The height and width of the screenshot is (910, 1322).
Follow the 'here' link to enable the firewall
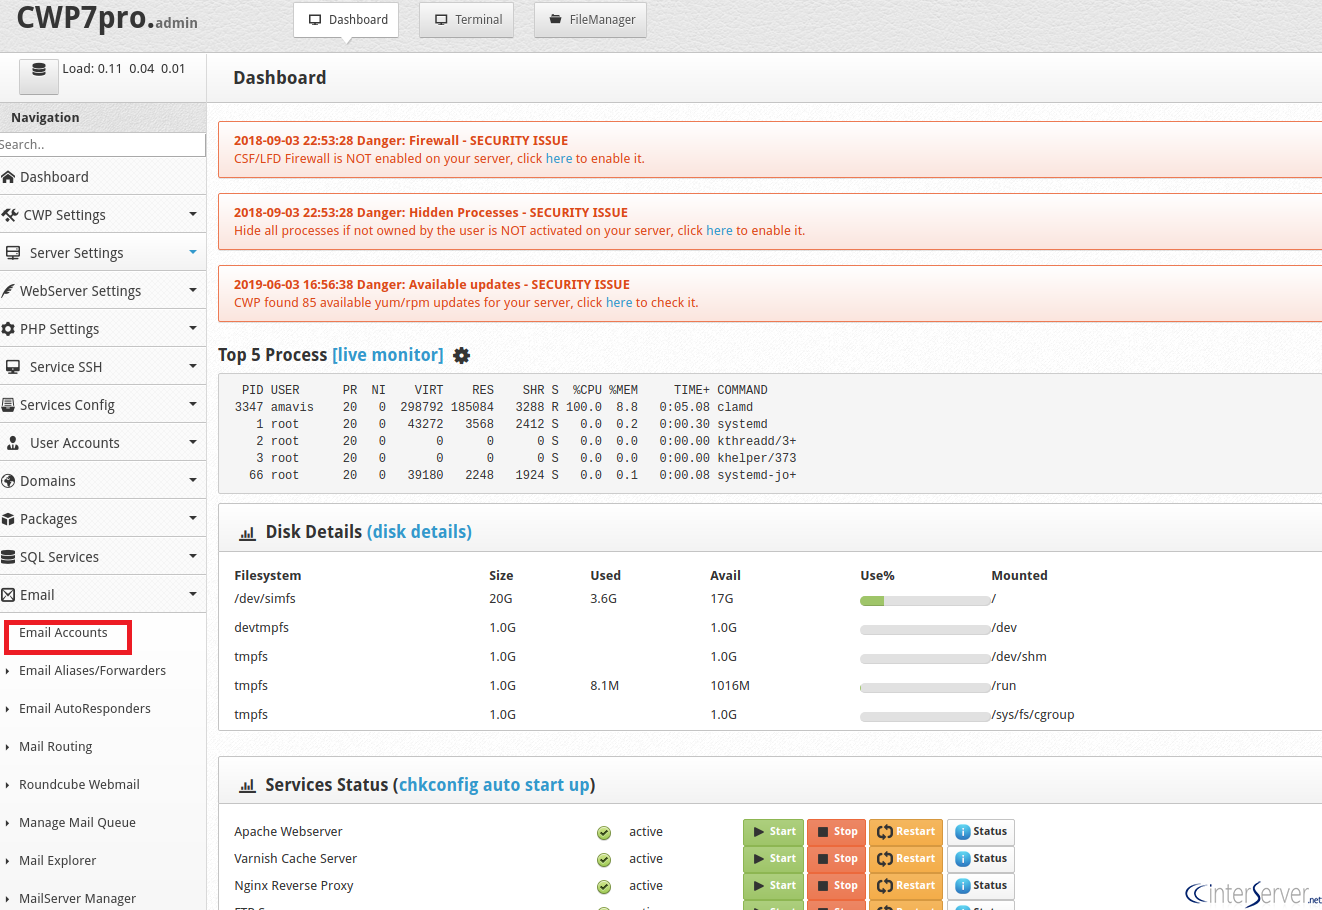(x=559, y=159)
